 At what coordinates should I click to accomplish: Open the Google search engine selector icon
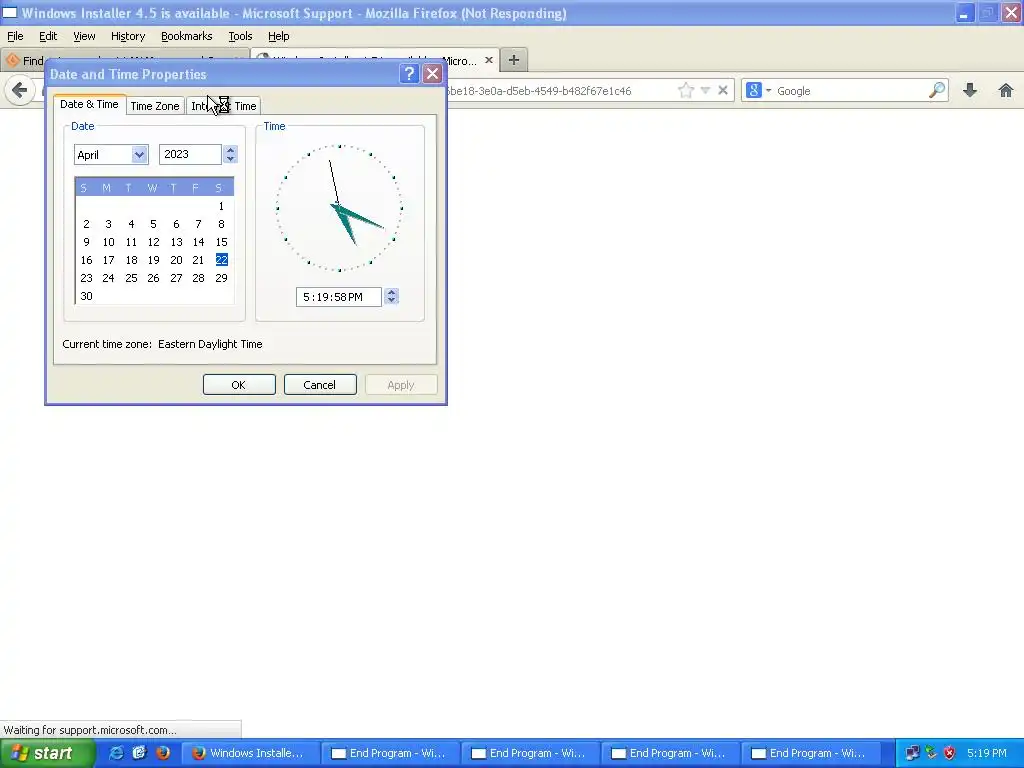754,90
